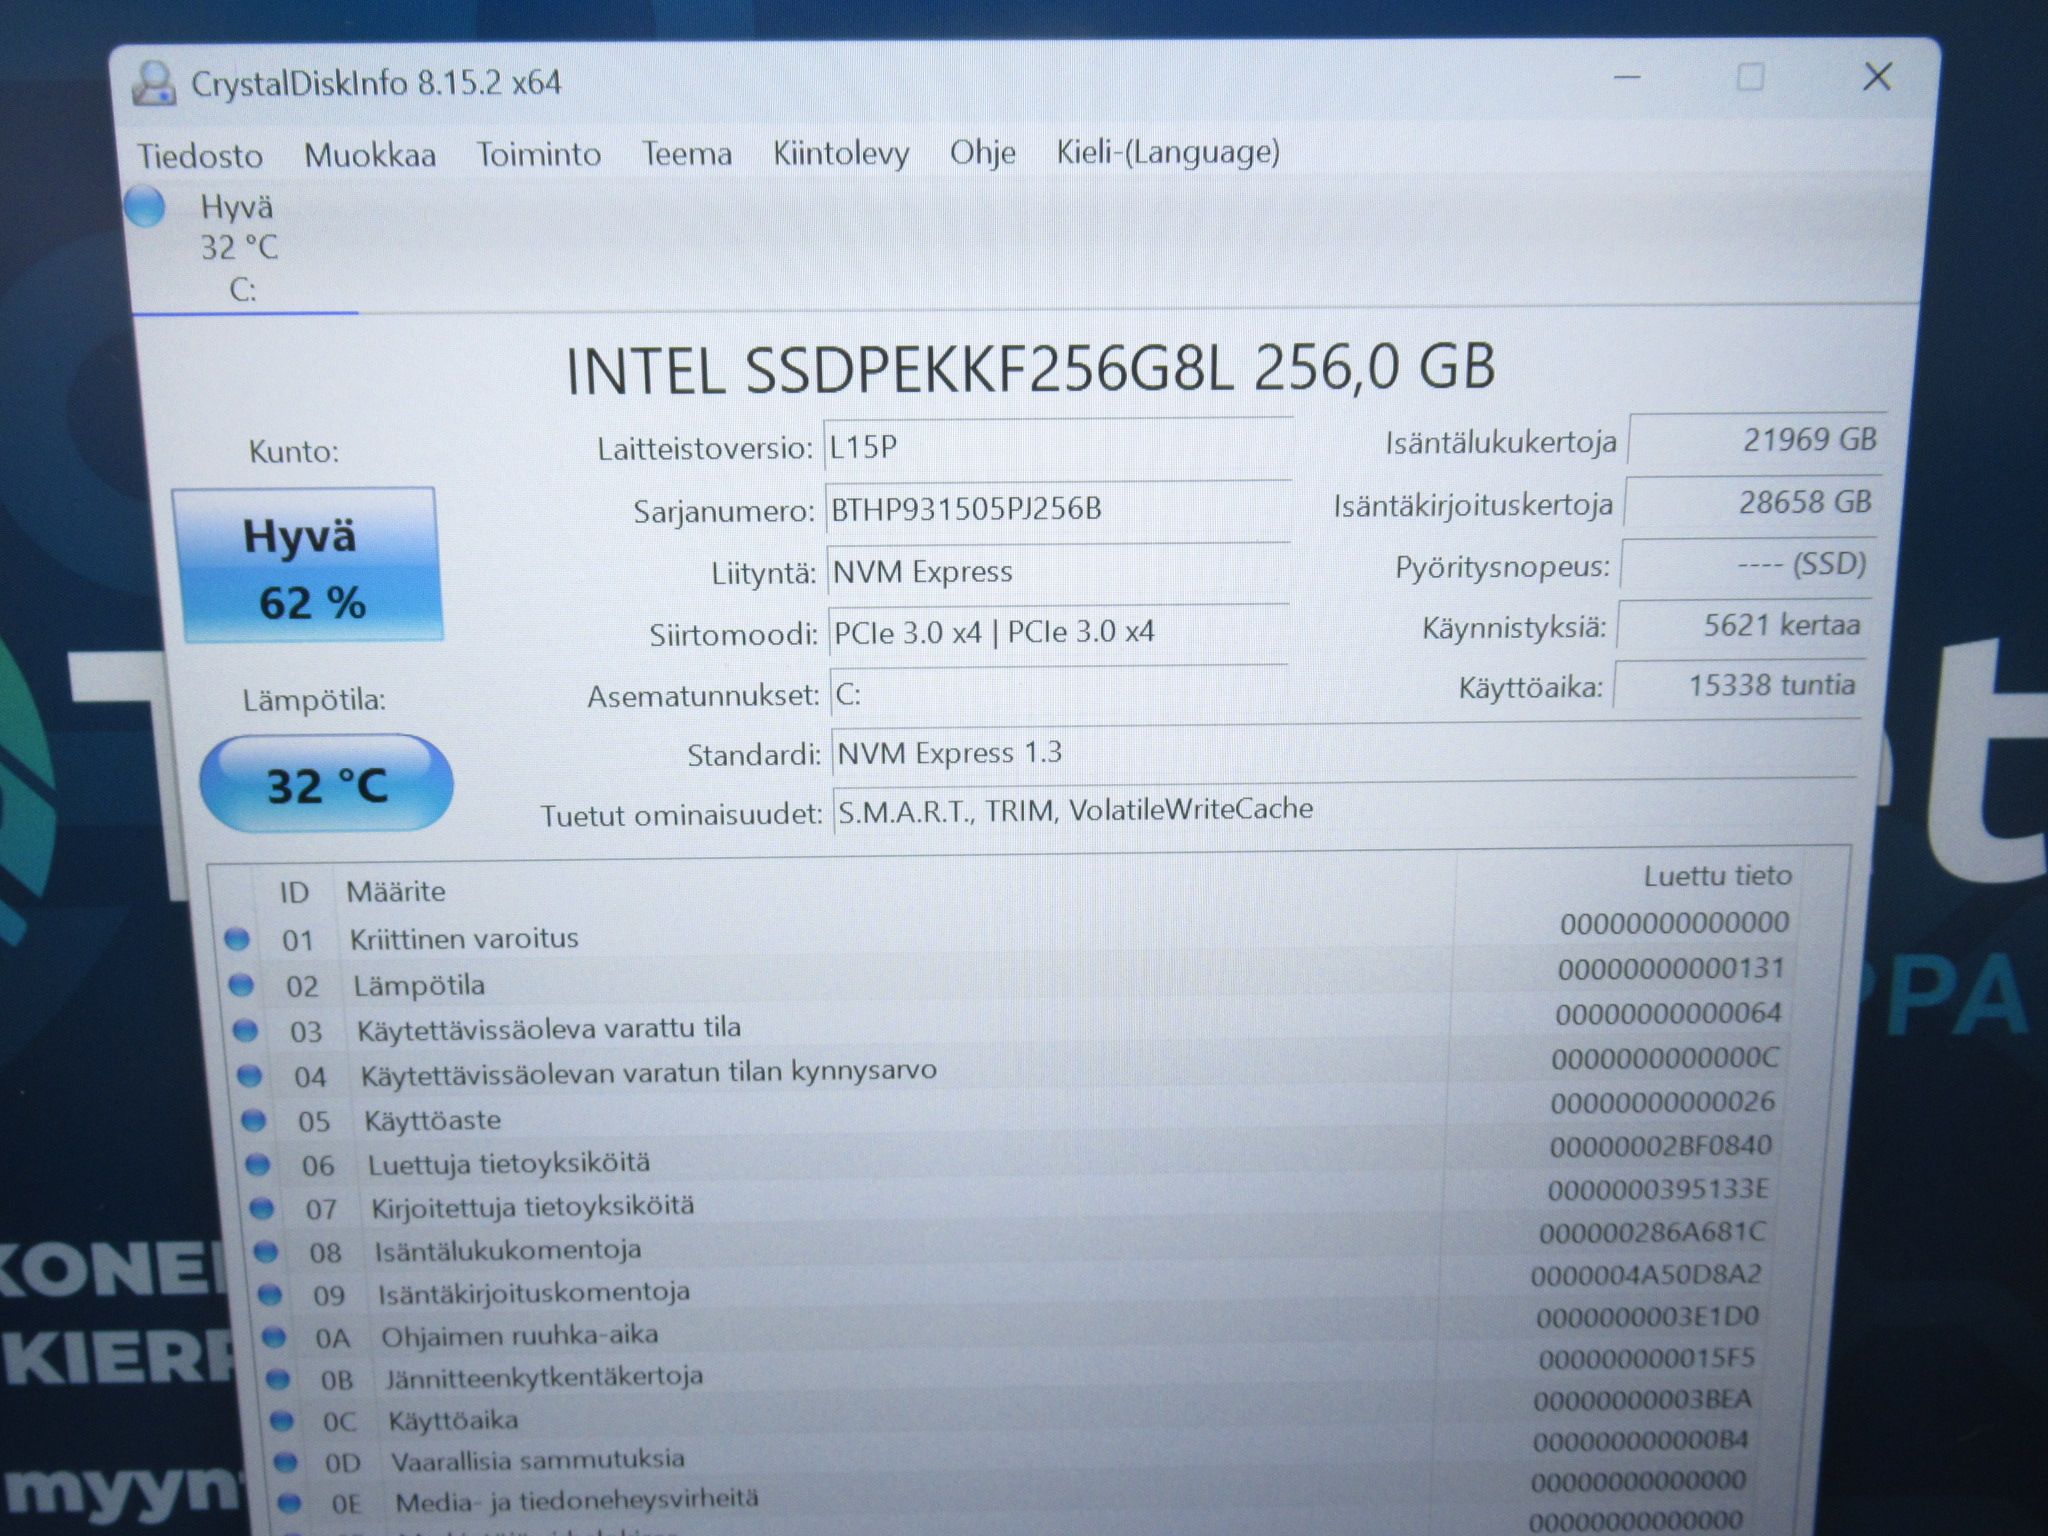Select the row text Luettuja tietoyksiköitä

pos(509,1163)
